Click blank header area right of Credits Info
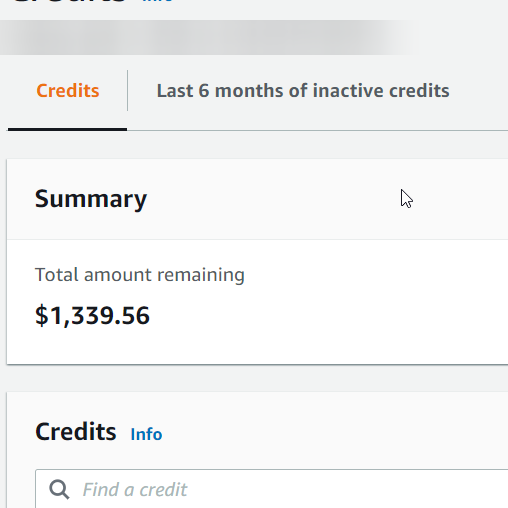The width and height of the screenshot is (508, 508). [333, 432]
